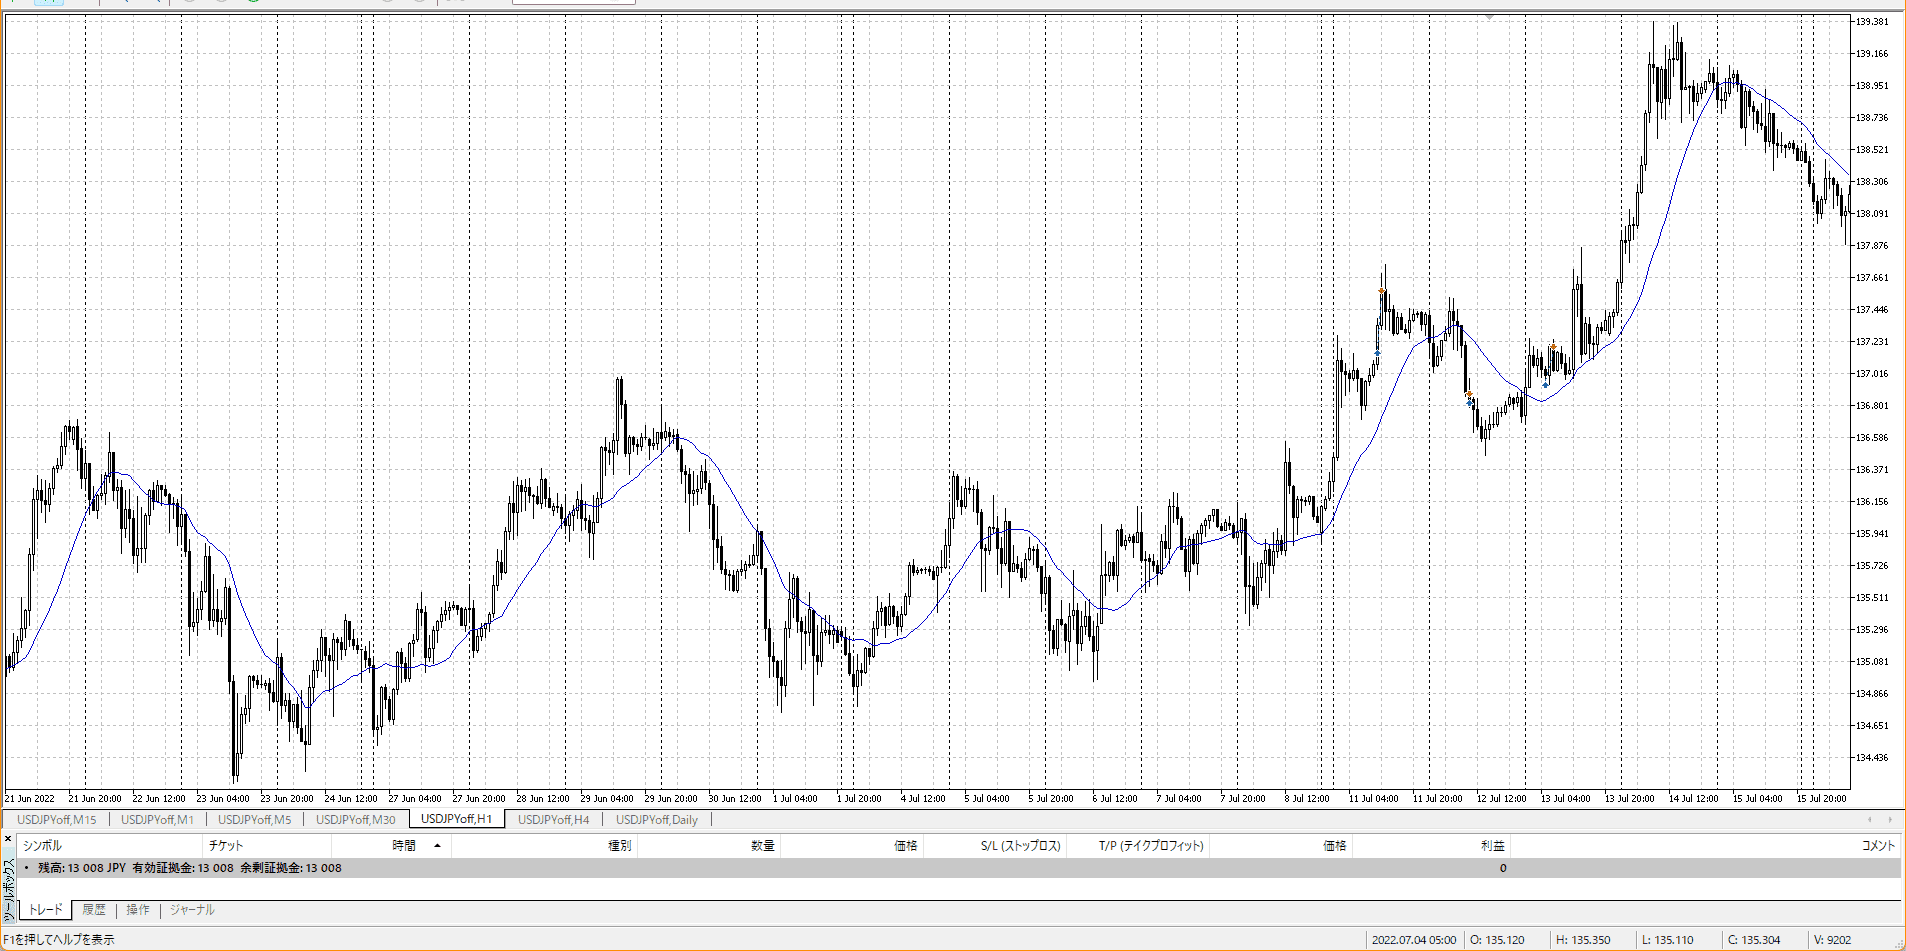Select the トレード trade tab
The height and width of the screenshot is (951, 1906).
pos(46,910)
